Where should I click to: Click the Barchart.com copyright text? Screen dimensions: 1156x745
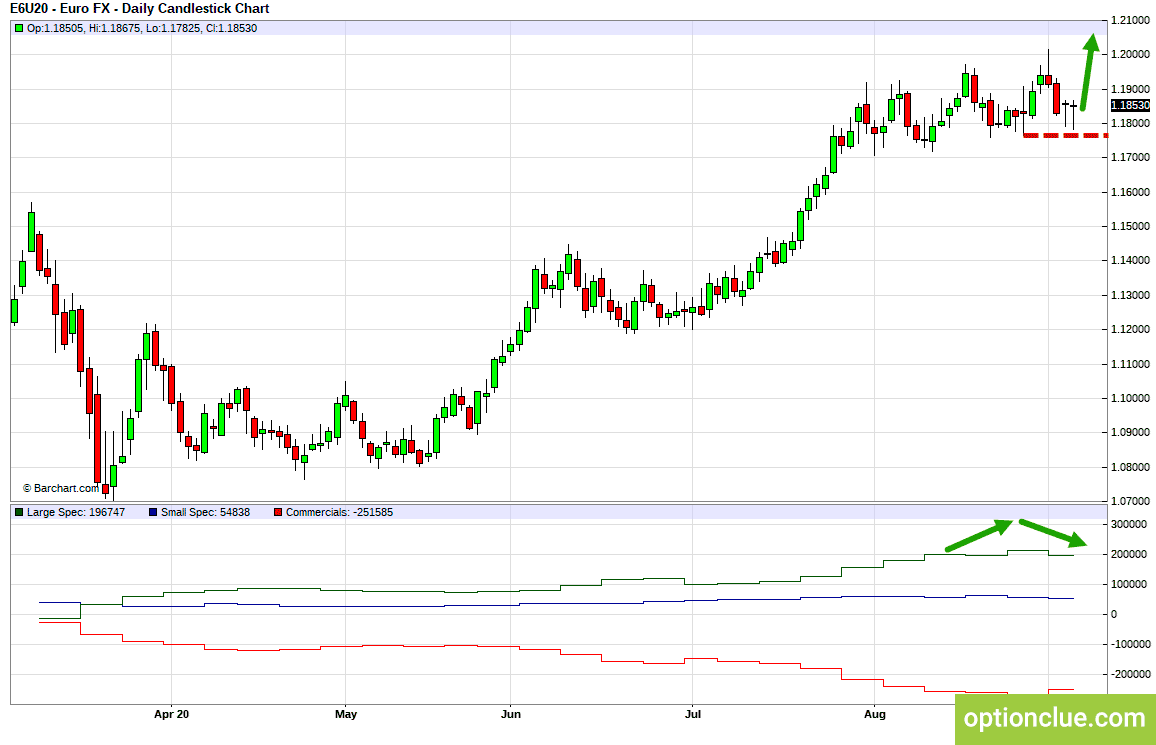coord(60,488)
